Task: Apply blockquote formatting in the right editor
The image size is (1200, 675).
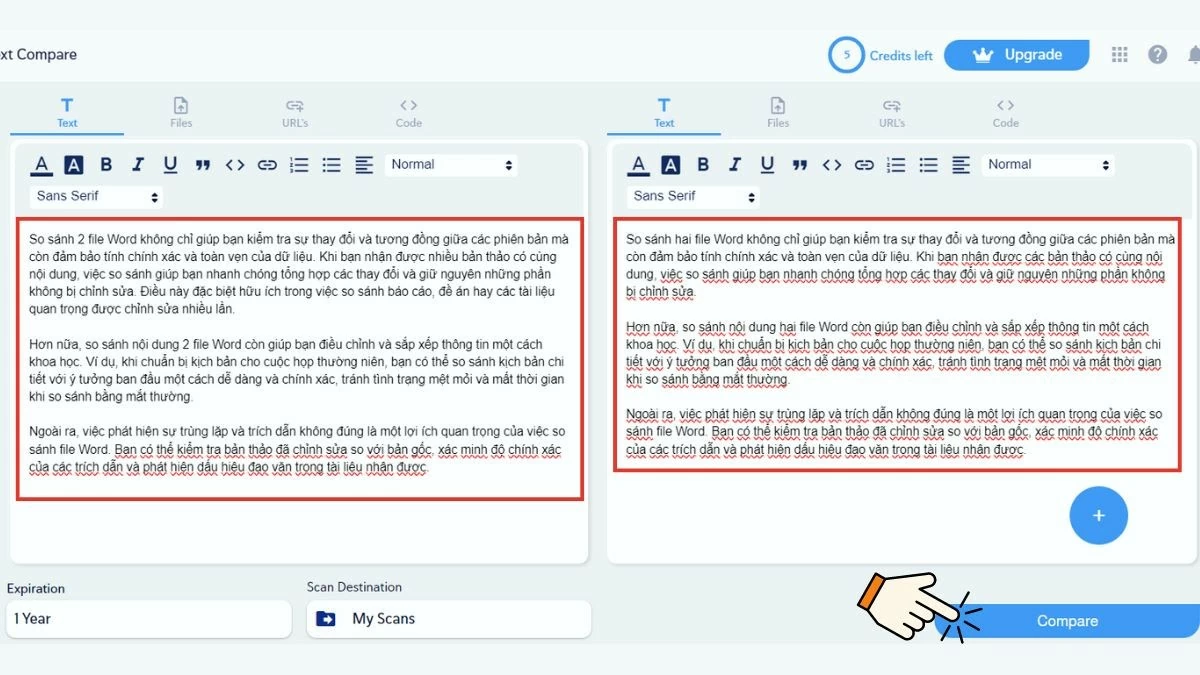Action: [799, 164]
